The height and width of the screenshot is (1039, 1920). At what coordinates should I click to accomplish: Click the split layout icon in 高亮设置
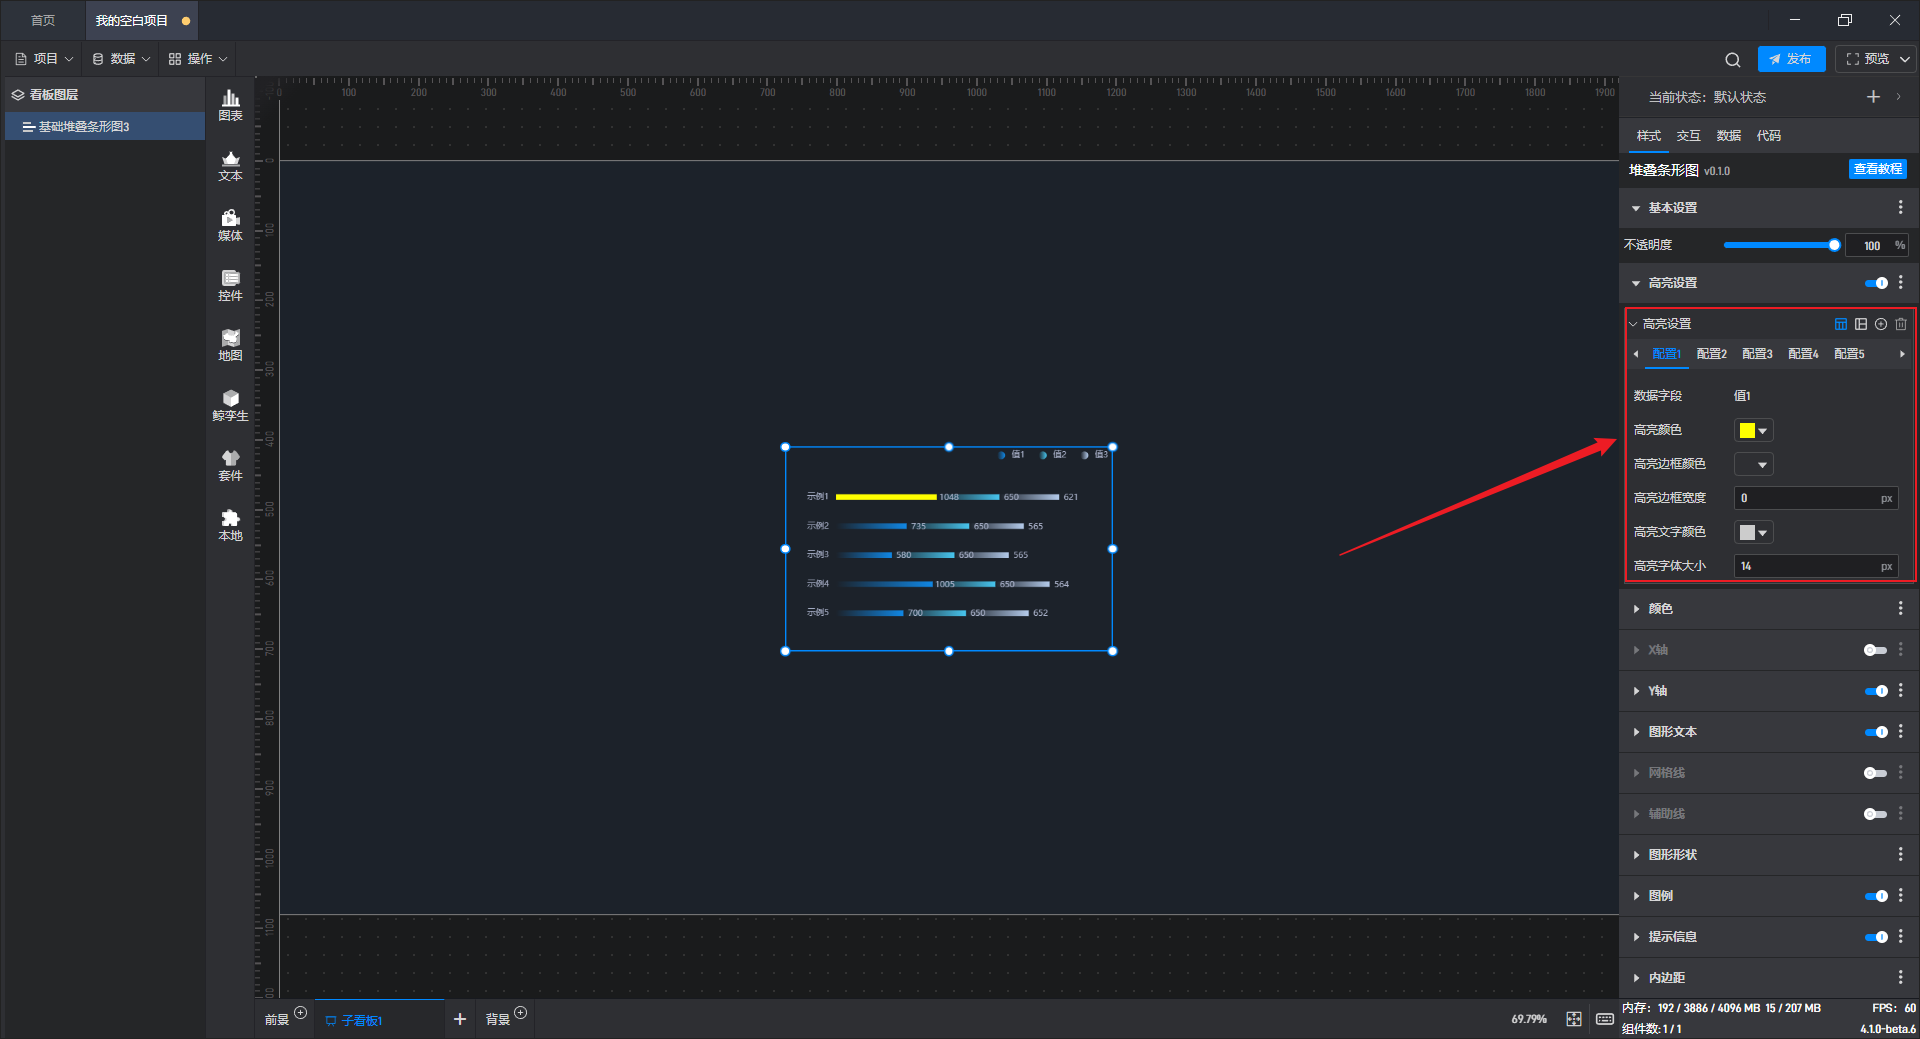coord(1861,324)
